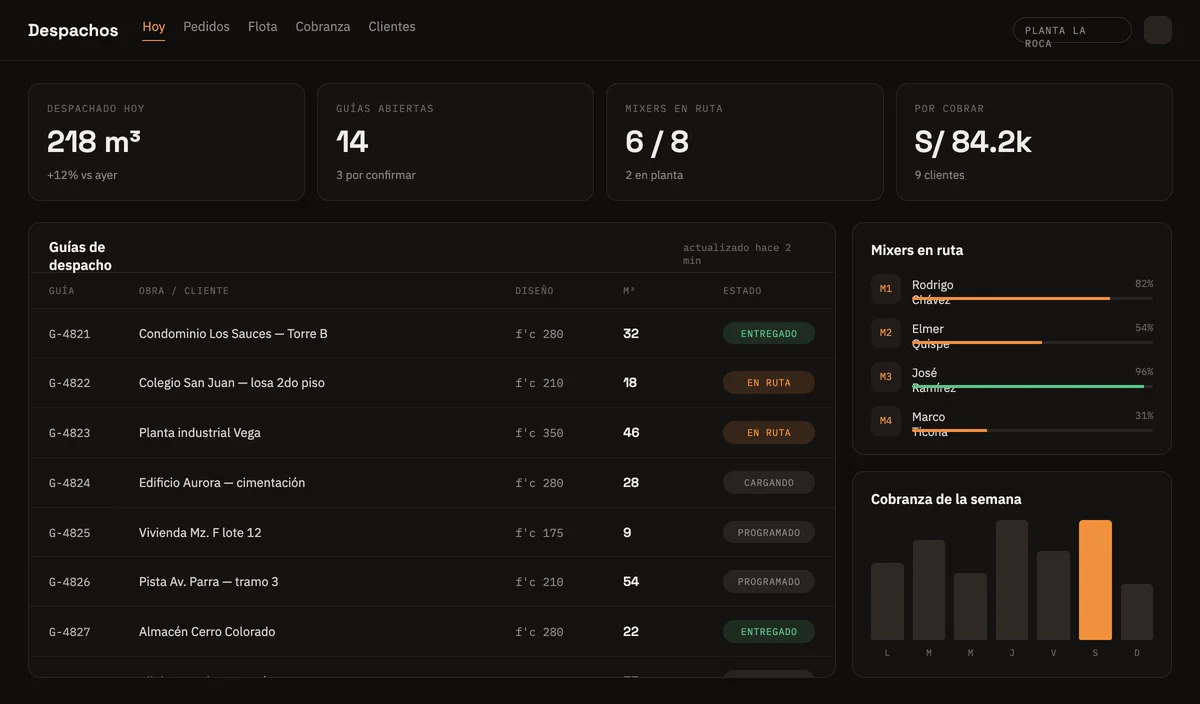Click the M4 mixer badge

886,421
